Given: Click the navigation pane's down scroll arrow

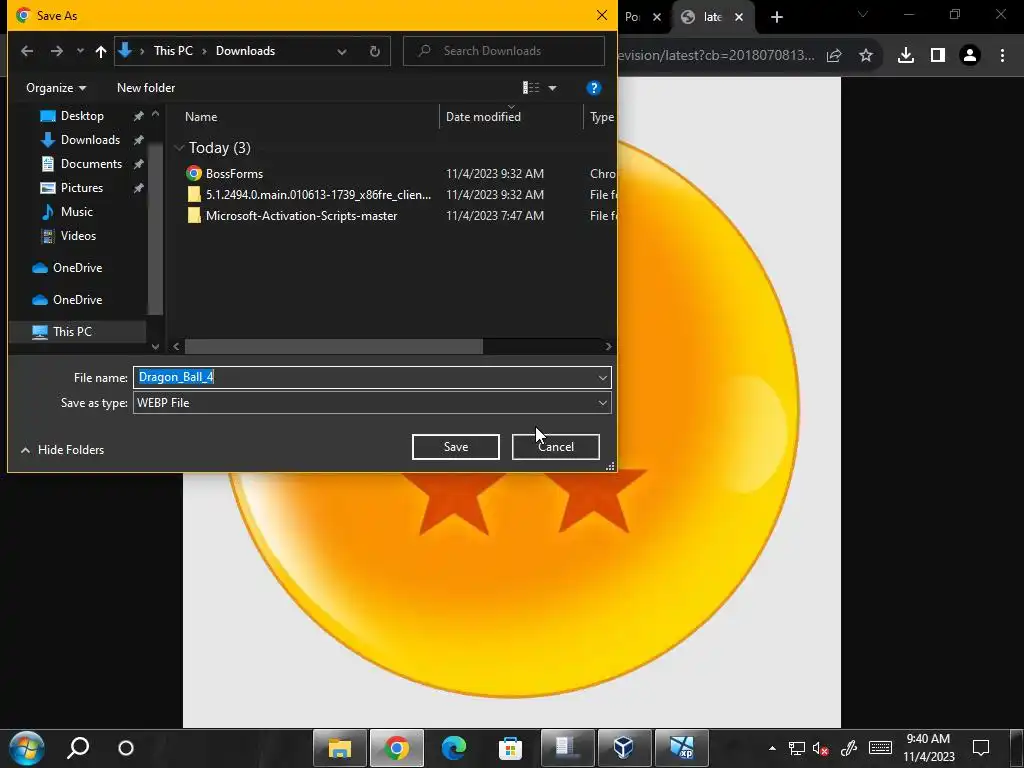Looking at the screenshot, I should pyautogui.click(x=155, y=347).
